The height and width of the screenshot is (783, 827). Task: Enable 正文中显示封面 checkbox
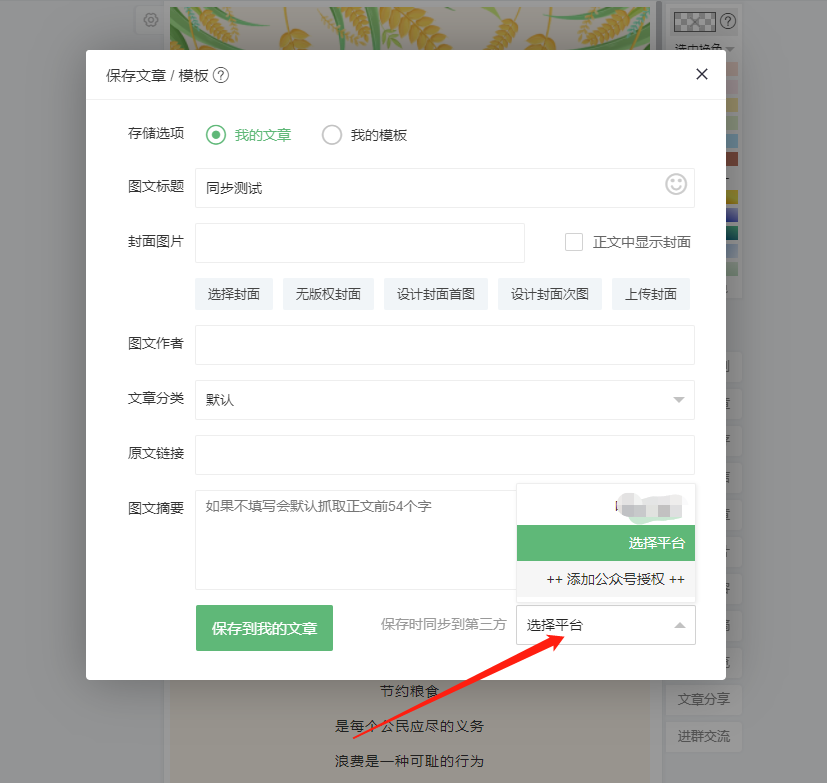click(574, 242)
